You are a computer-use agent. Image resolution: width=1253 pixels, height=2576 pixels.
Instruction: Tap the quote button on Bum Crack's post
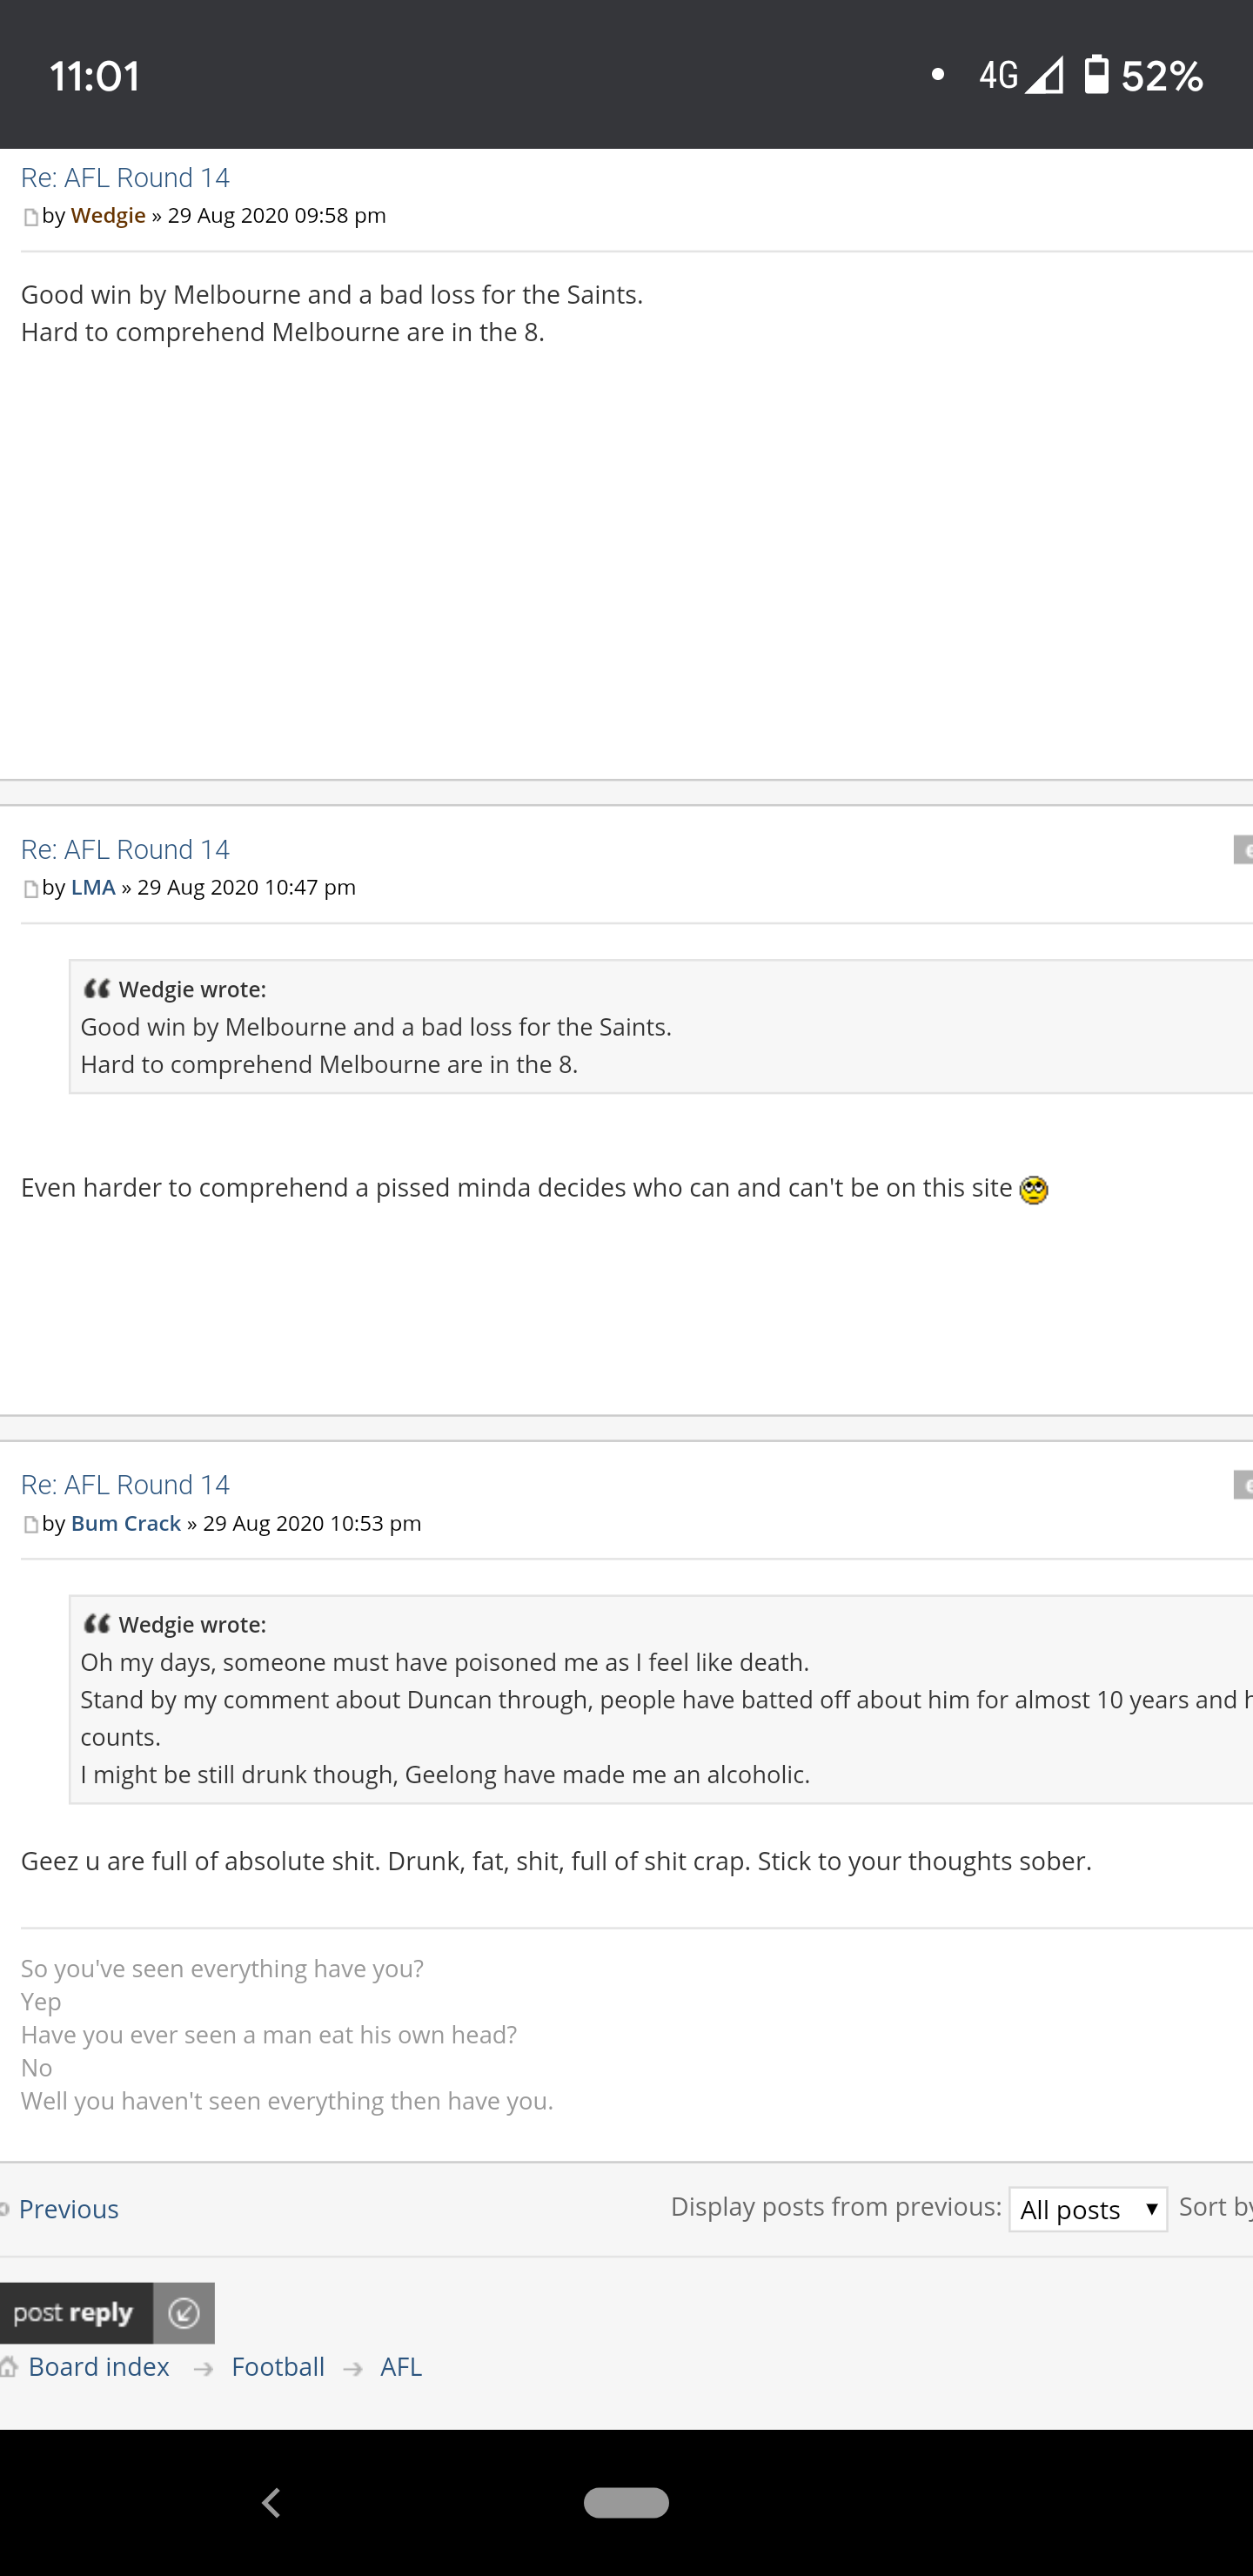point(1243,1485)
